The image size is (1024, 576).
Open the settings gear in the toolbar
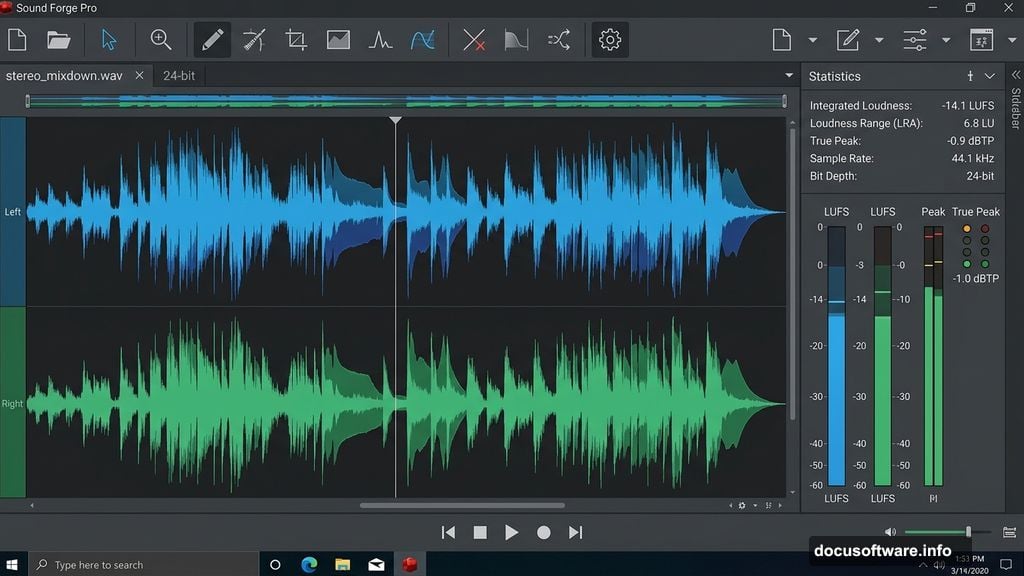pyautogui.click(x=608, y=40)
